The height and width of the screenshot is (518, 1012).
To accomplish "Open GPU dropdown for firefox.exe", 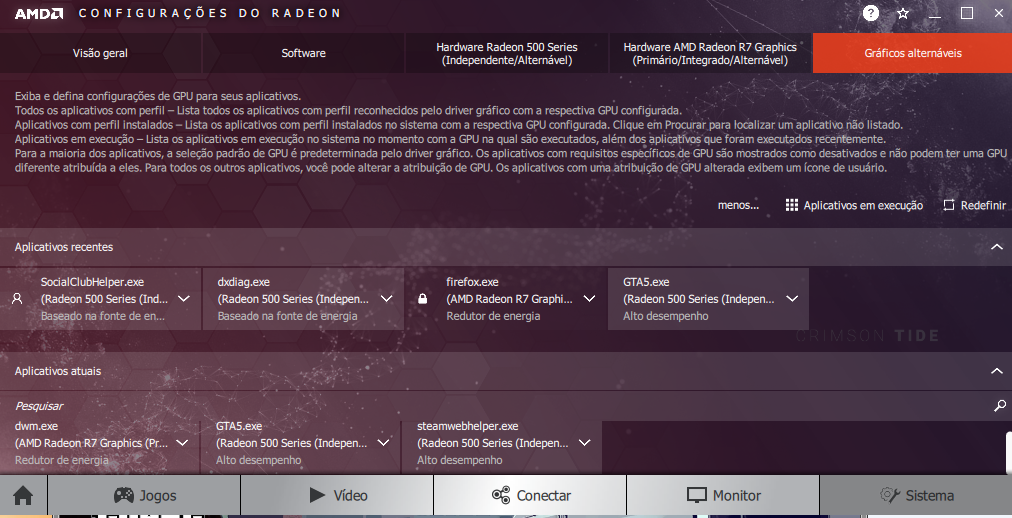I will pos(589,299).
